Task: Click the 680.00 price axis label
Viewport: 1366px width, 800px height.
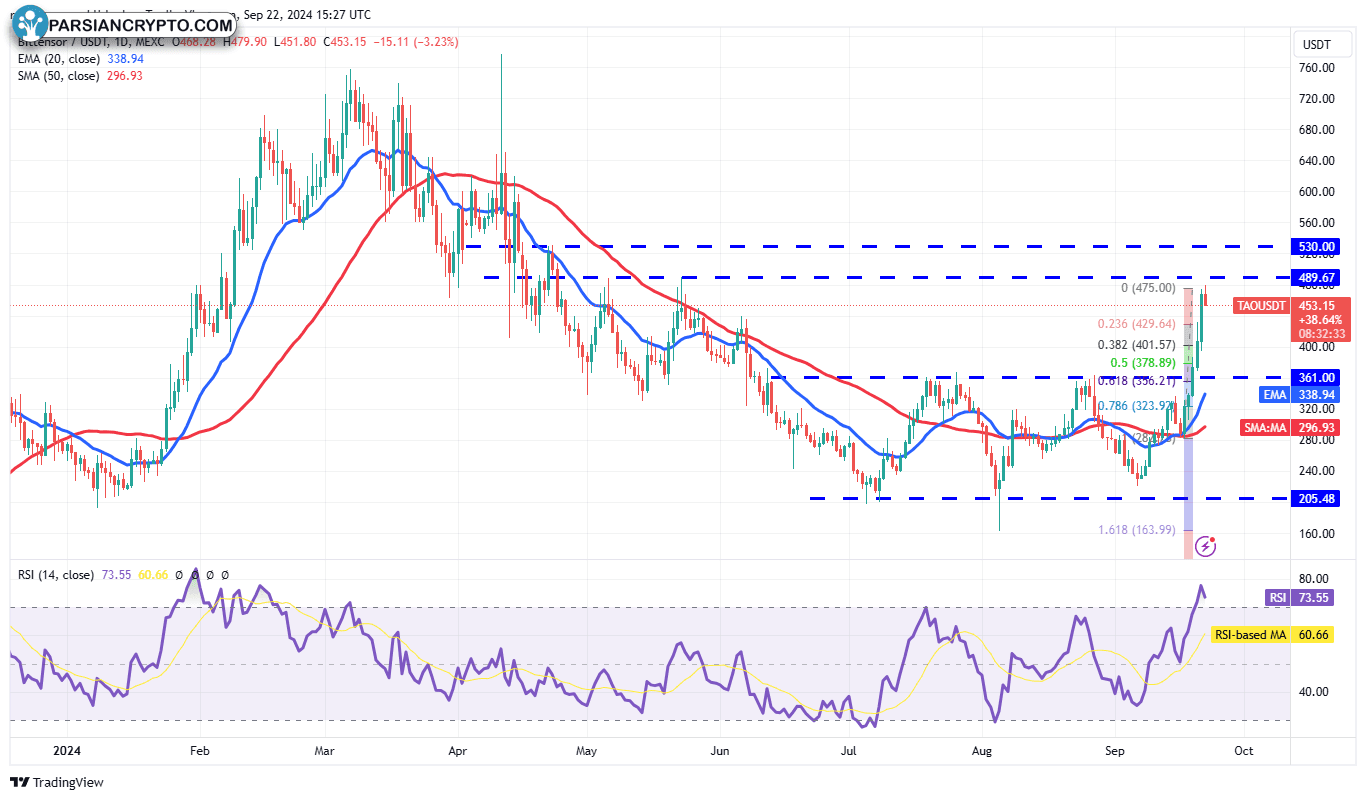Action: point(1316,130)
